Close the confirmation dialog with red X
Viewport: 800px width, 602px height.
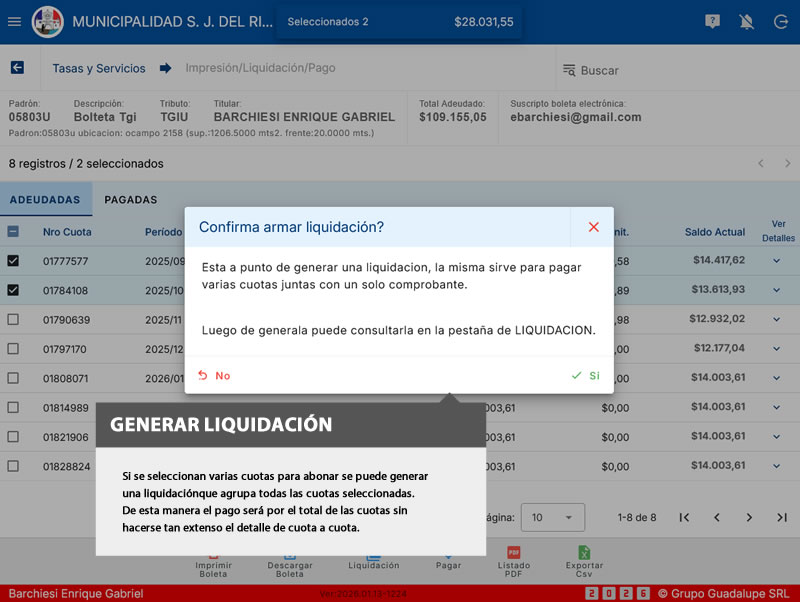coord(593,227)
